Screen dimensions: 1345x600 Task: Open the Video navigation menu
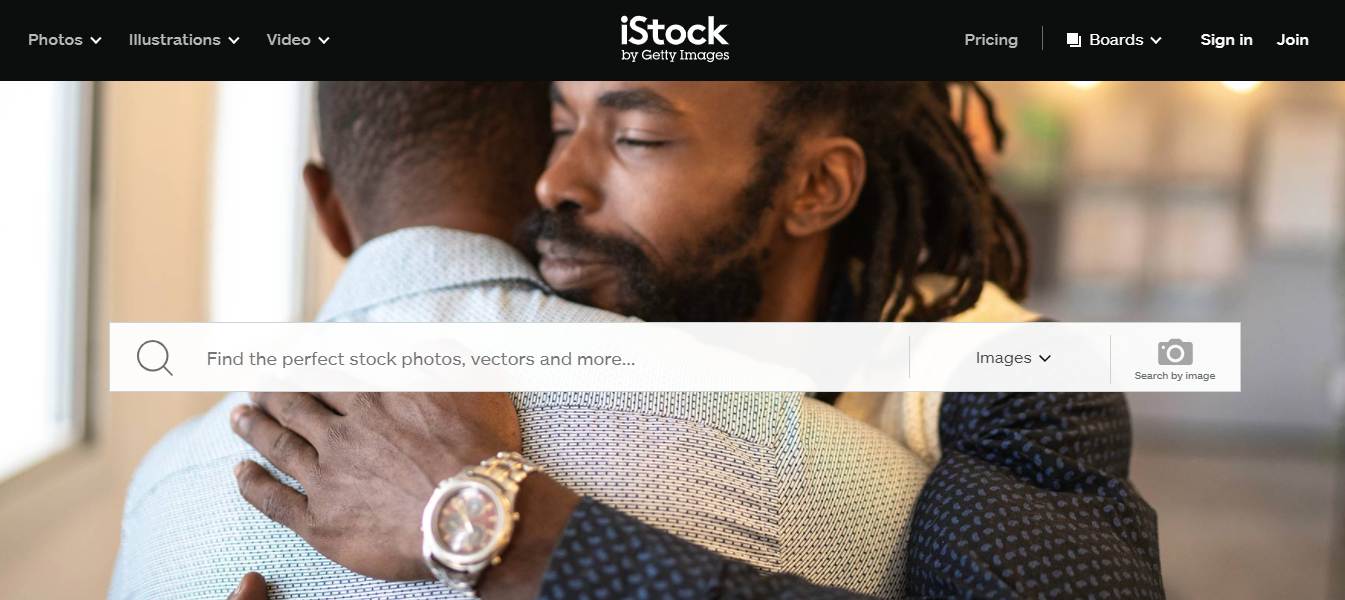[x=298, y=40]
